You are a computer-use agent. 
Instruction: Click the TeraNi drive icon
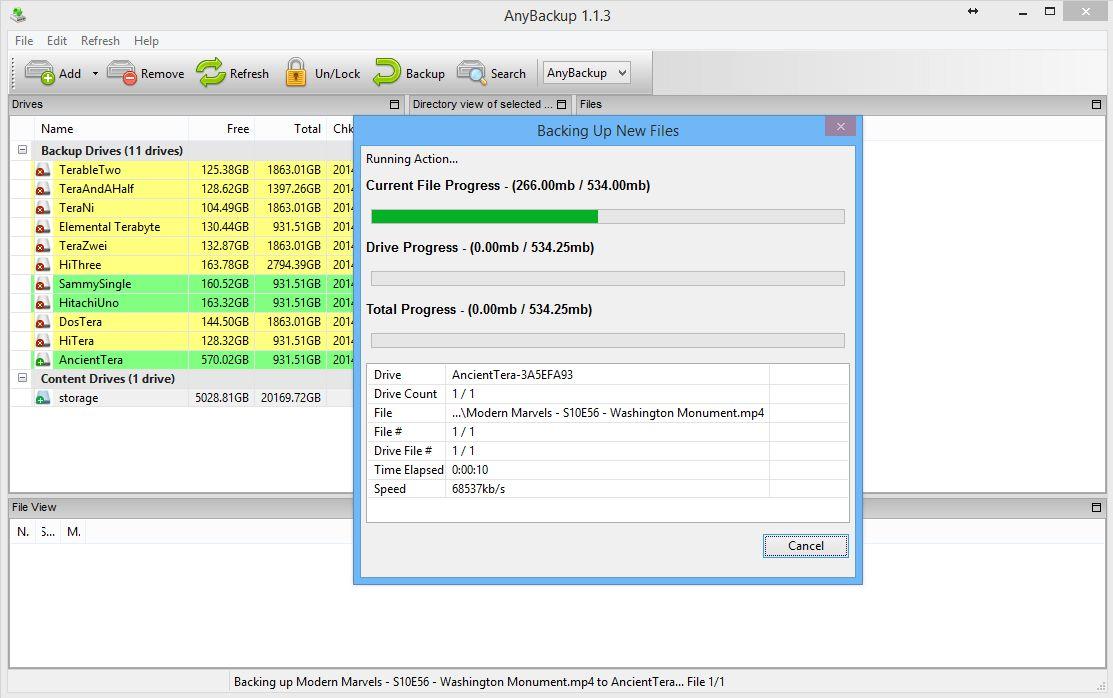point(43,207)
